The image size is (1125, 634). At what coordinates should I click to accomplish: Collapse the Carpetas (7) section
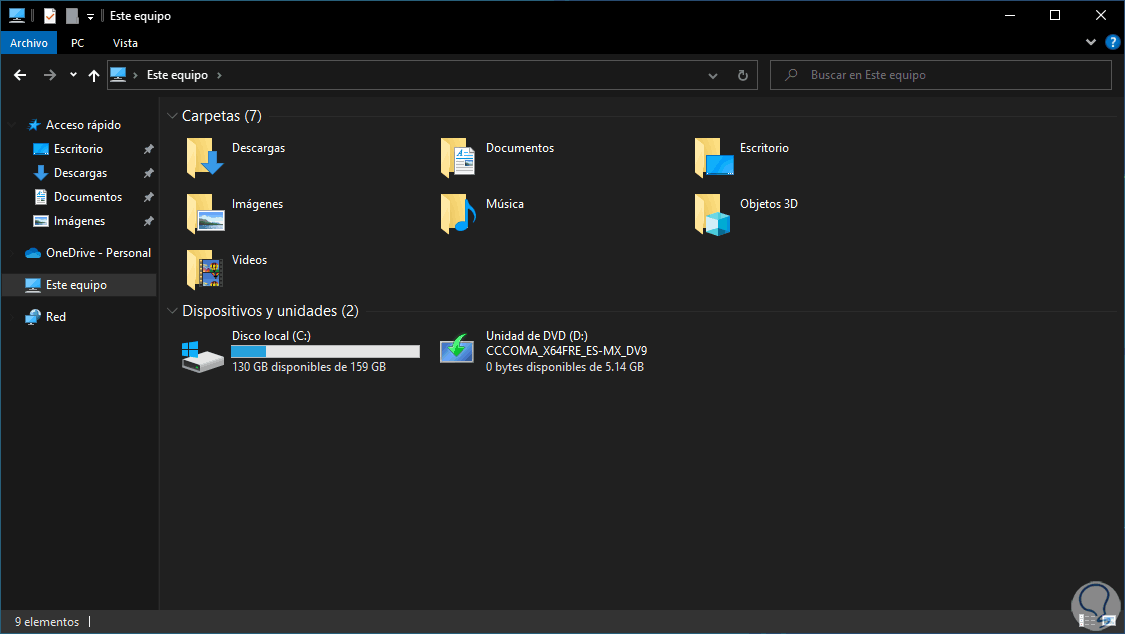pos(170,115)
